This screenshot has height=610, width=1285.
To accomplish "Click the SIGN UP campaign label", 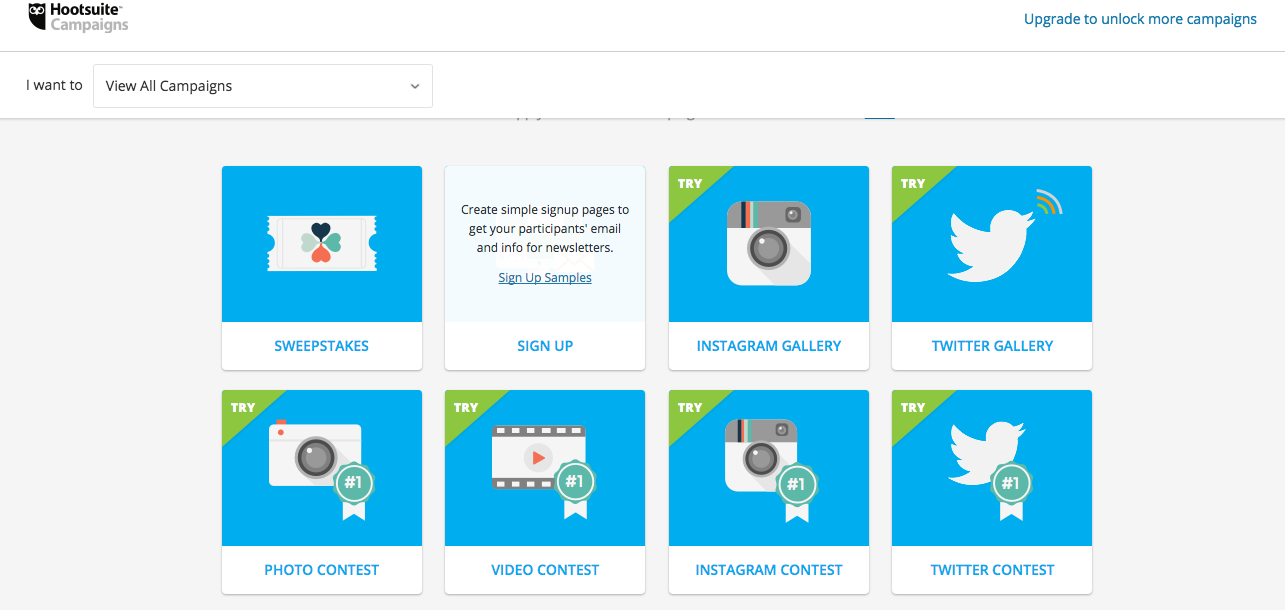I will click(544, 345).
